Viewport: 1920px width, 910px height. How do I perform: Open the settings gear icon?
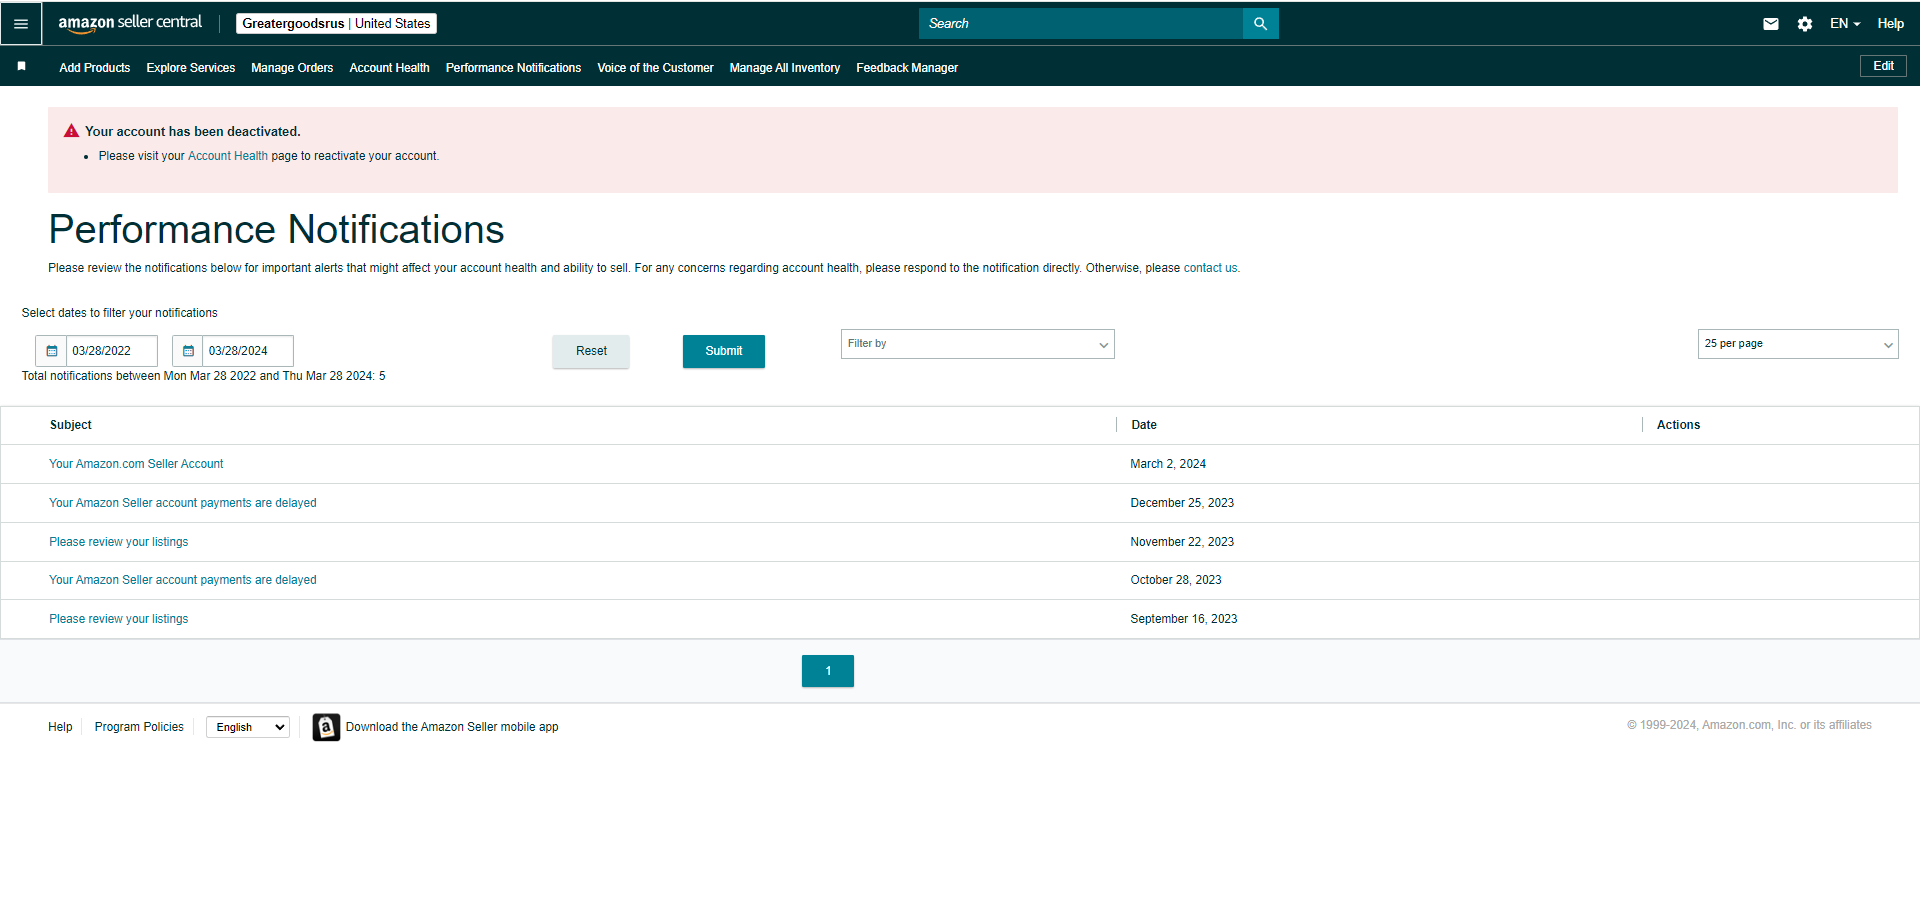click(x=1805, y=24)
